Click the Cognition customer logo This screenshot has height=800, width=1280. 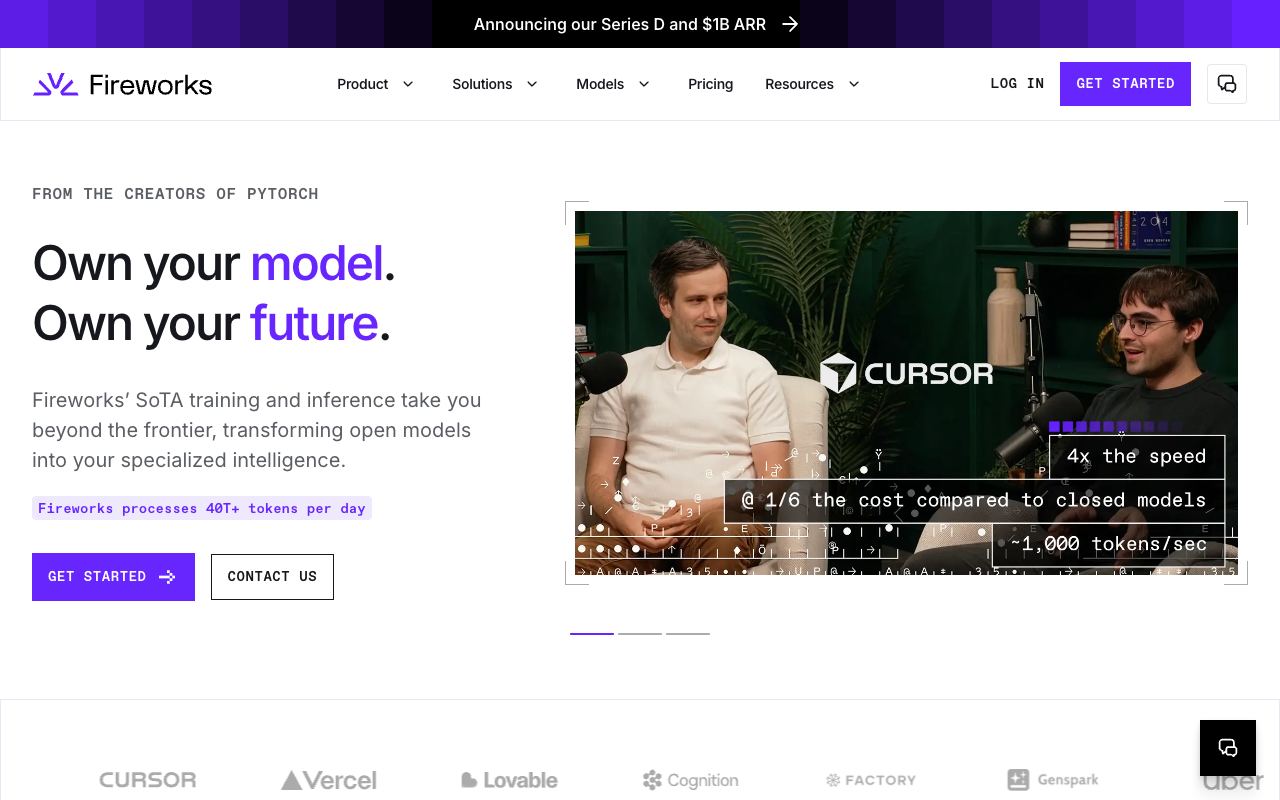[x=690, y=780]
